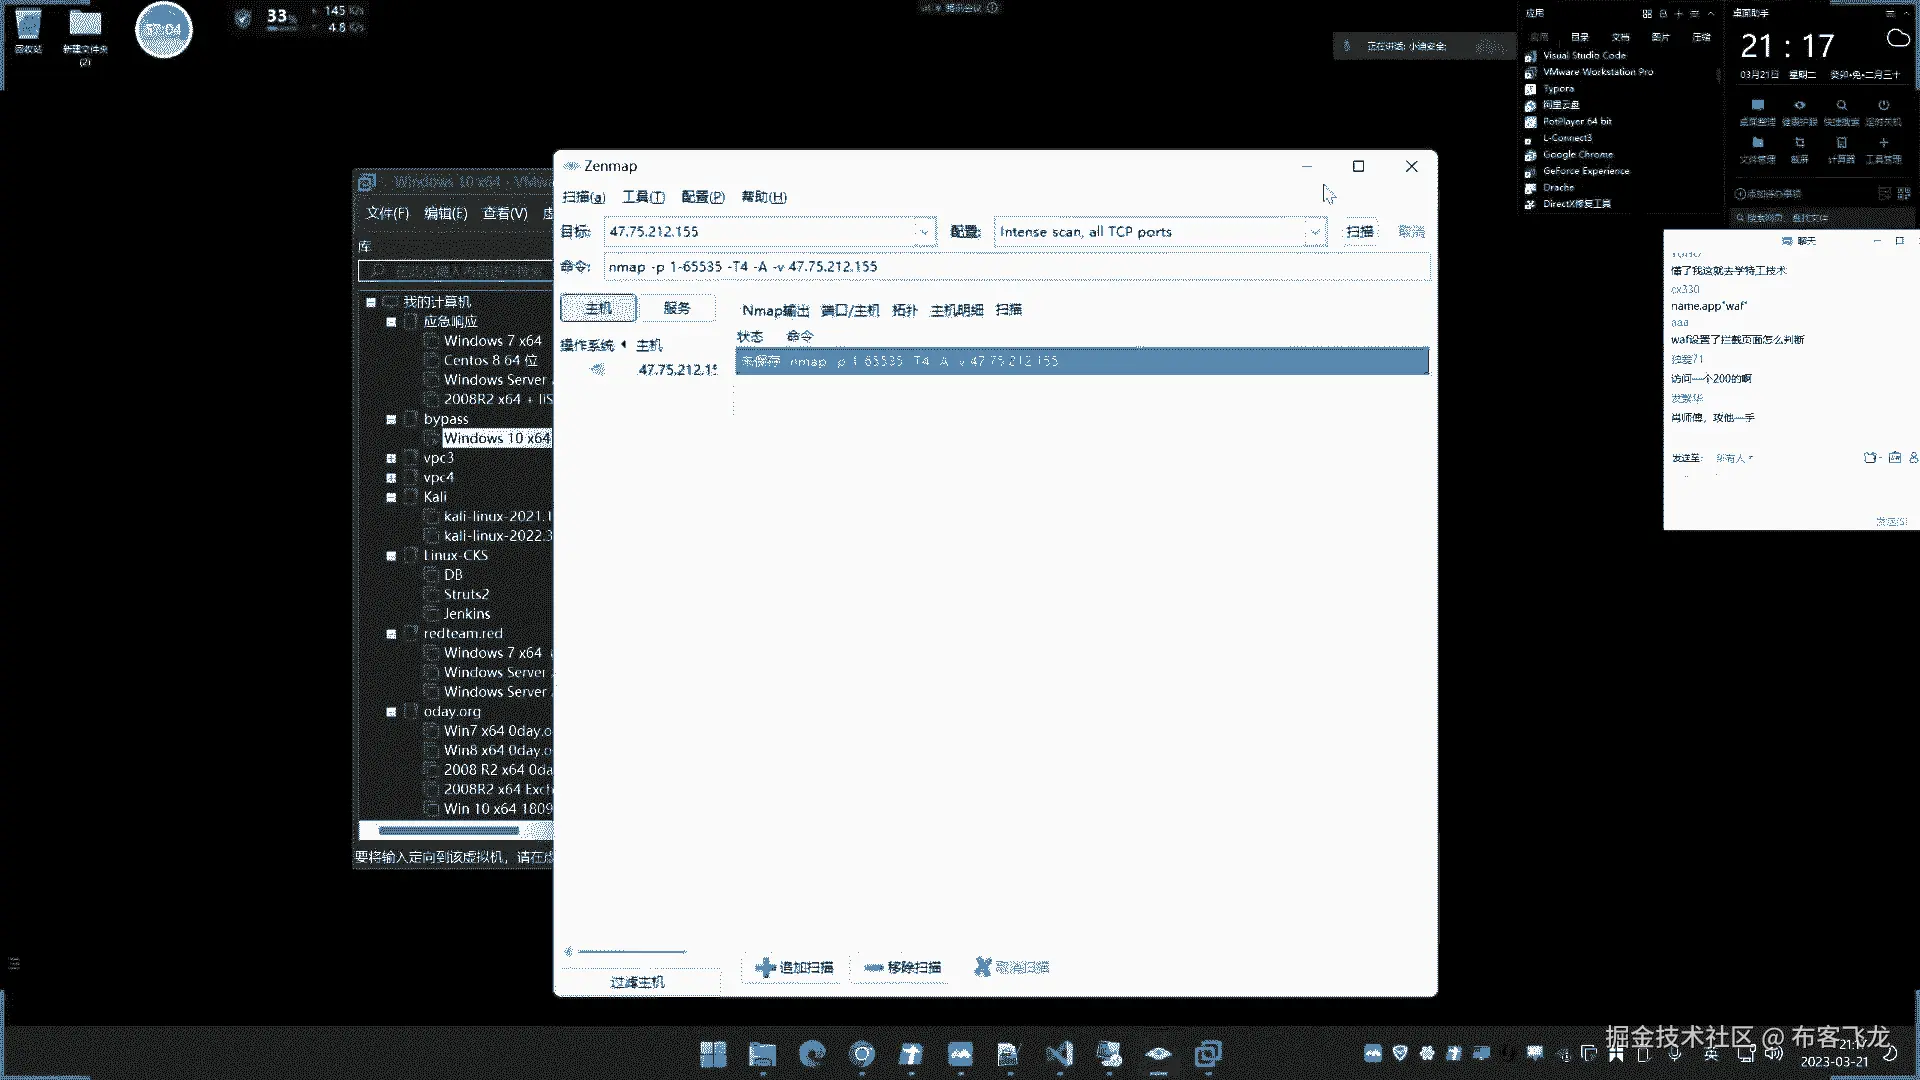The width and height of the screenshot is (1920, 1080).
Task: Click the OS icon beside host 47.75.212.155
Action: 598,369
